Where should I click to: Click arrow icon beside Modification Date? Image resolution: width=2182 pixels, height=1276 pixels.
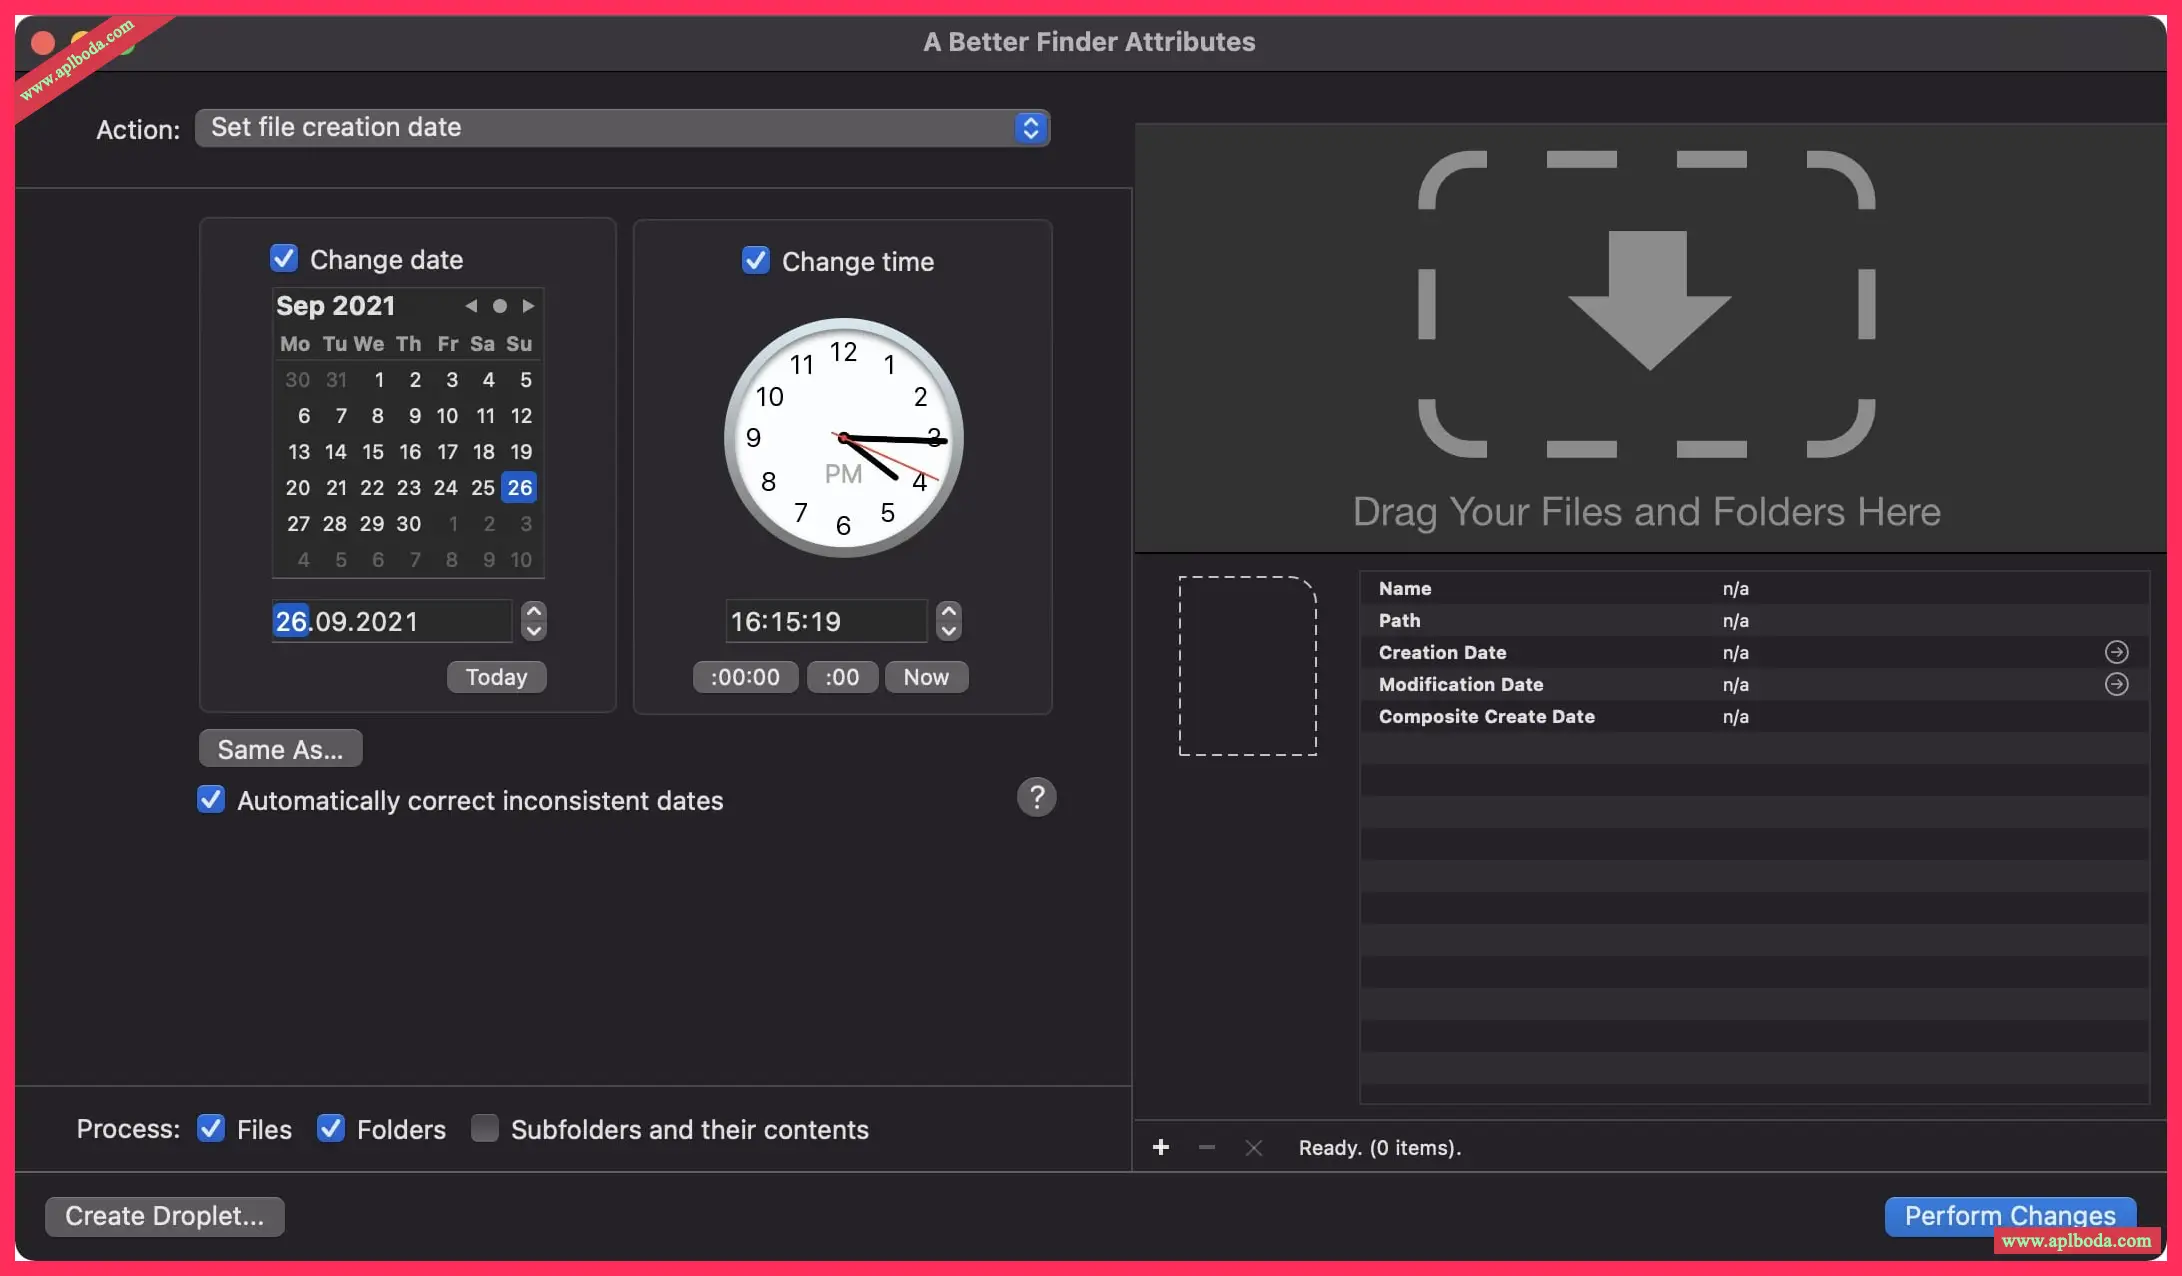pyautogui.click(x=2117, y=684)
